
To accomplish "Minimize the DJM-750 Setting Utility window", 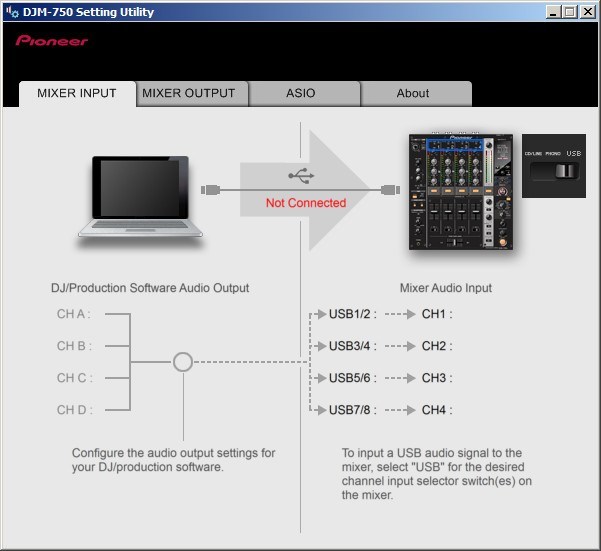I will tap(553, 12).
